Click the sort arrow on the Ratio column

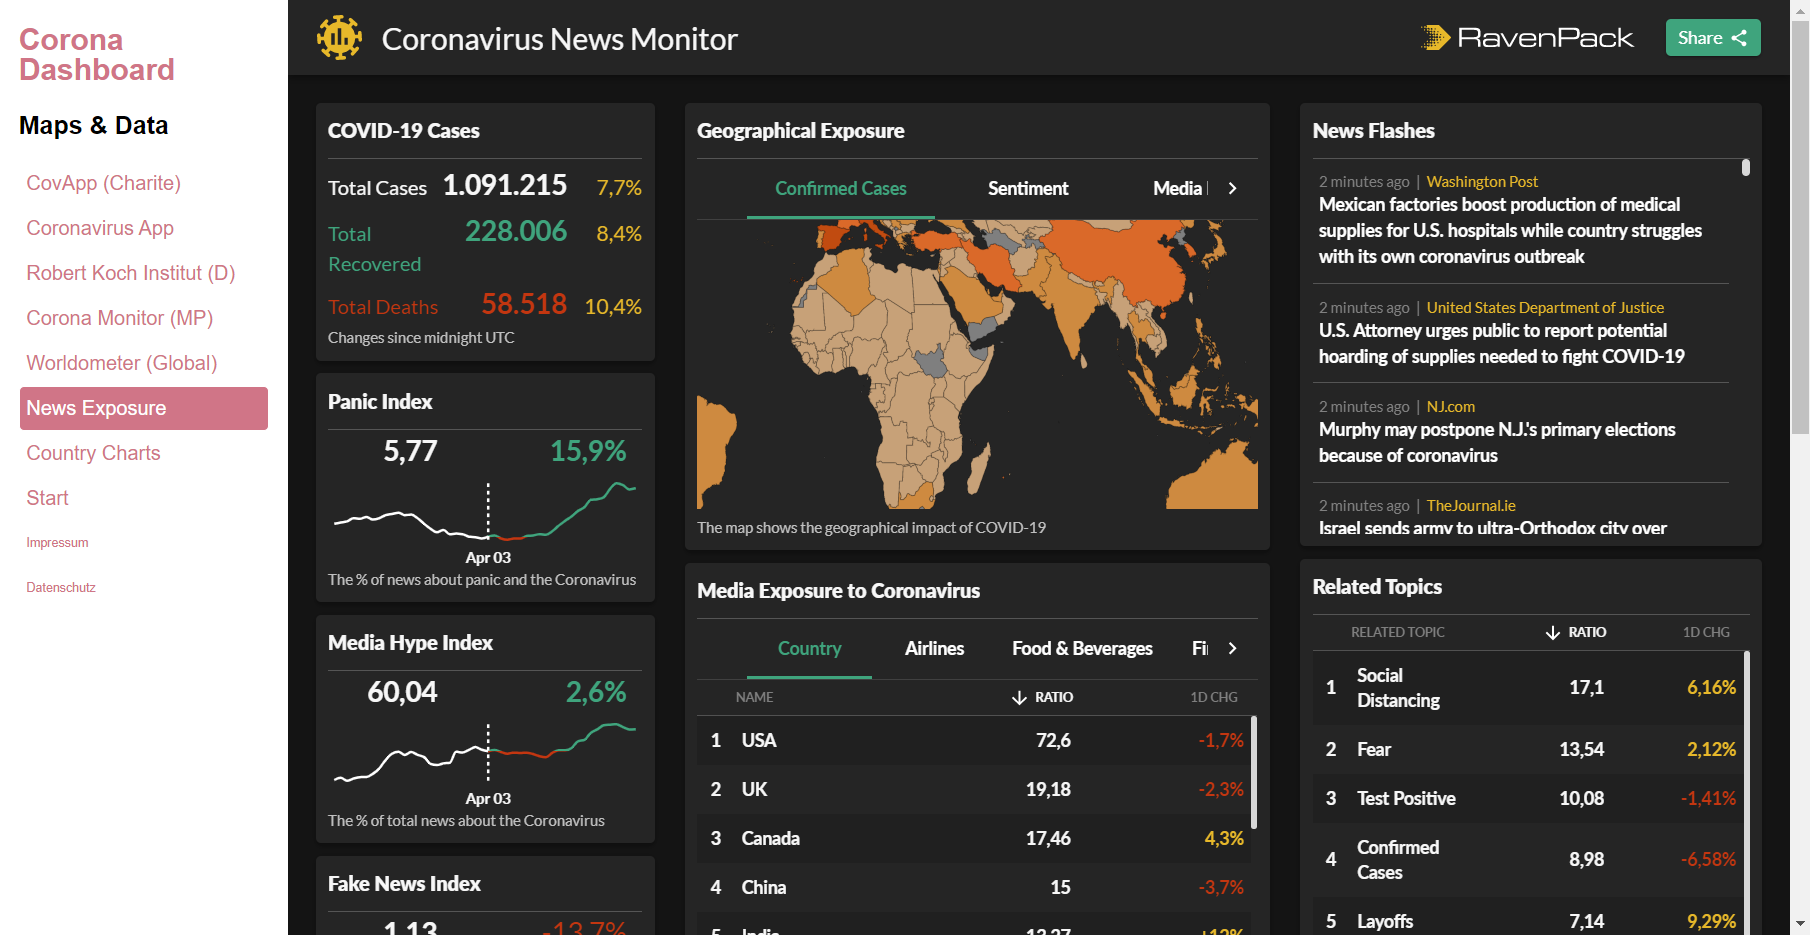(1019, 697)
